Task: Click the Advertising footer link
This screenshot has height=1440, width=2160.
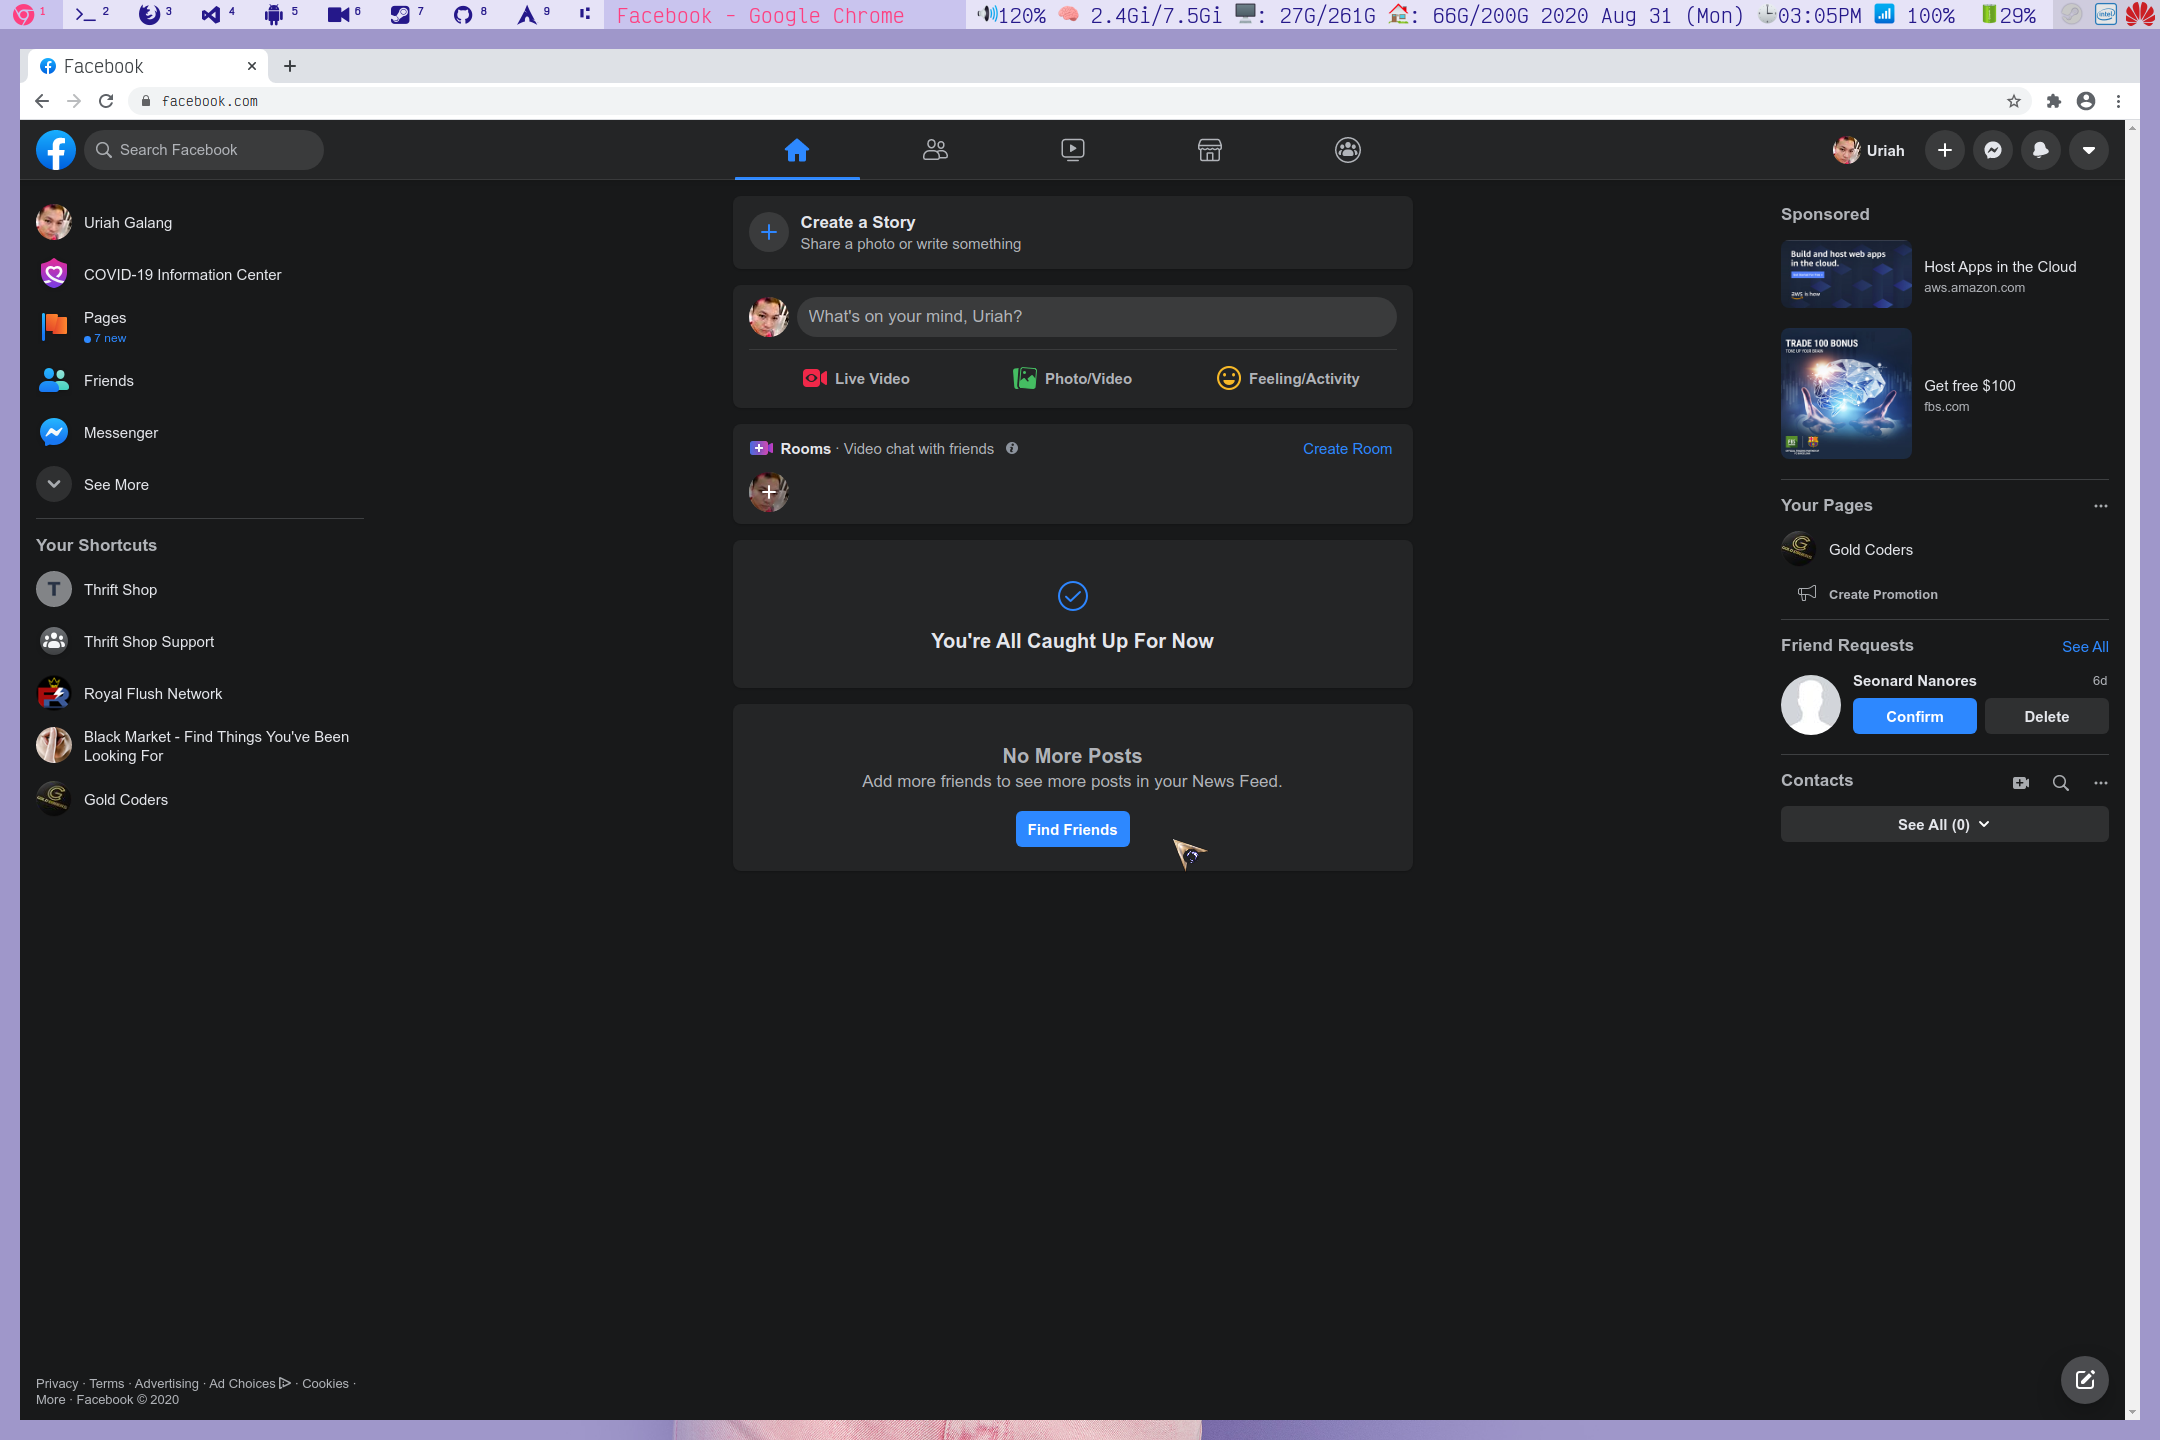Action: point(167,1383)
